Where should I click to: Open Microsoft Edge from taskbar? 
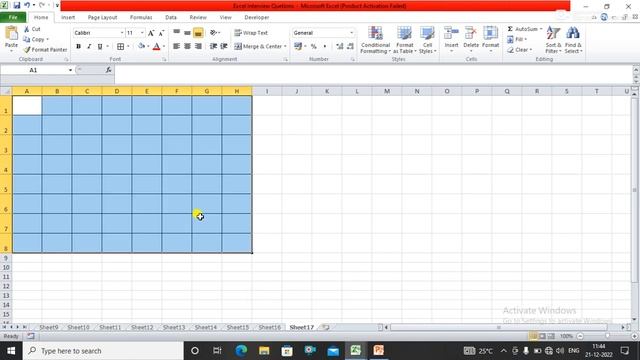[241, 351]
